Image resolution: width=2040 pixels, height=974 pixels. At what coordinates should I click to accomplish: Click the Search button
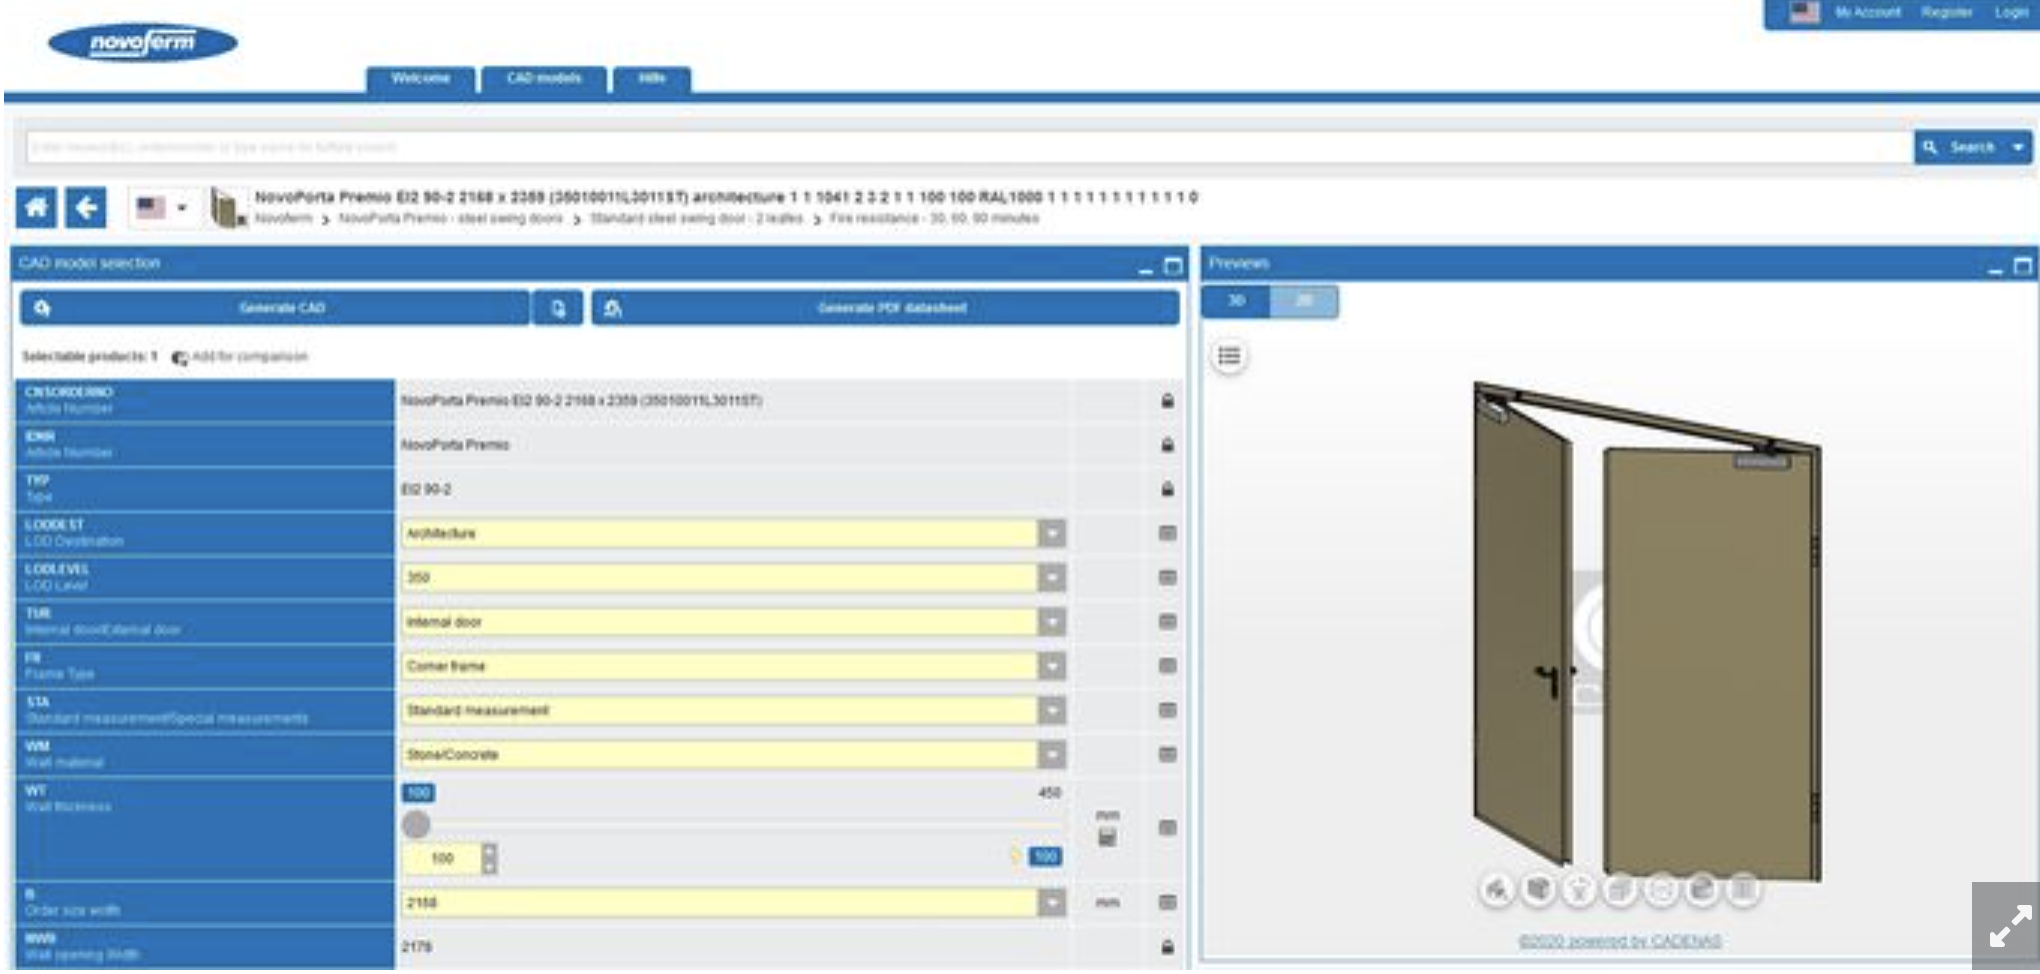click(x=1960, y=147)
